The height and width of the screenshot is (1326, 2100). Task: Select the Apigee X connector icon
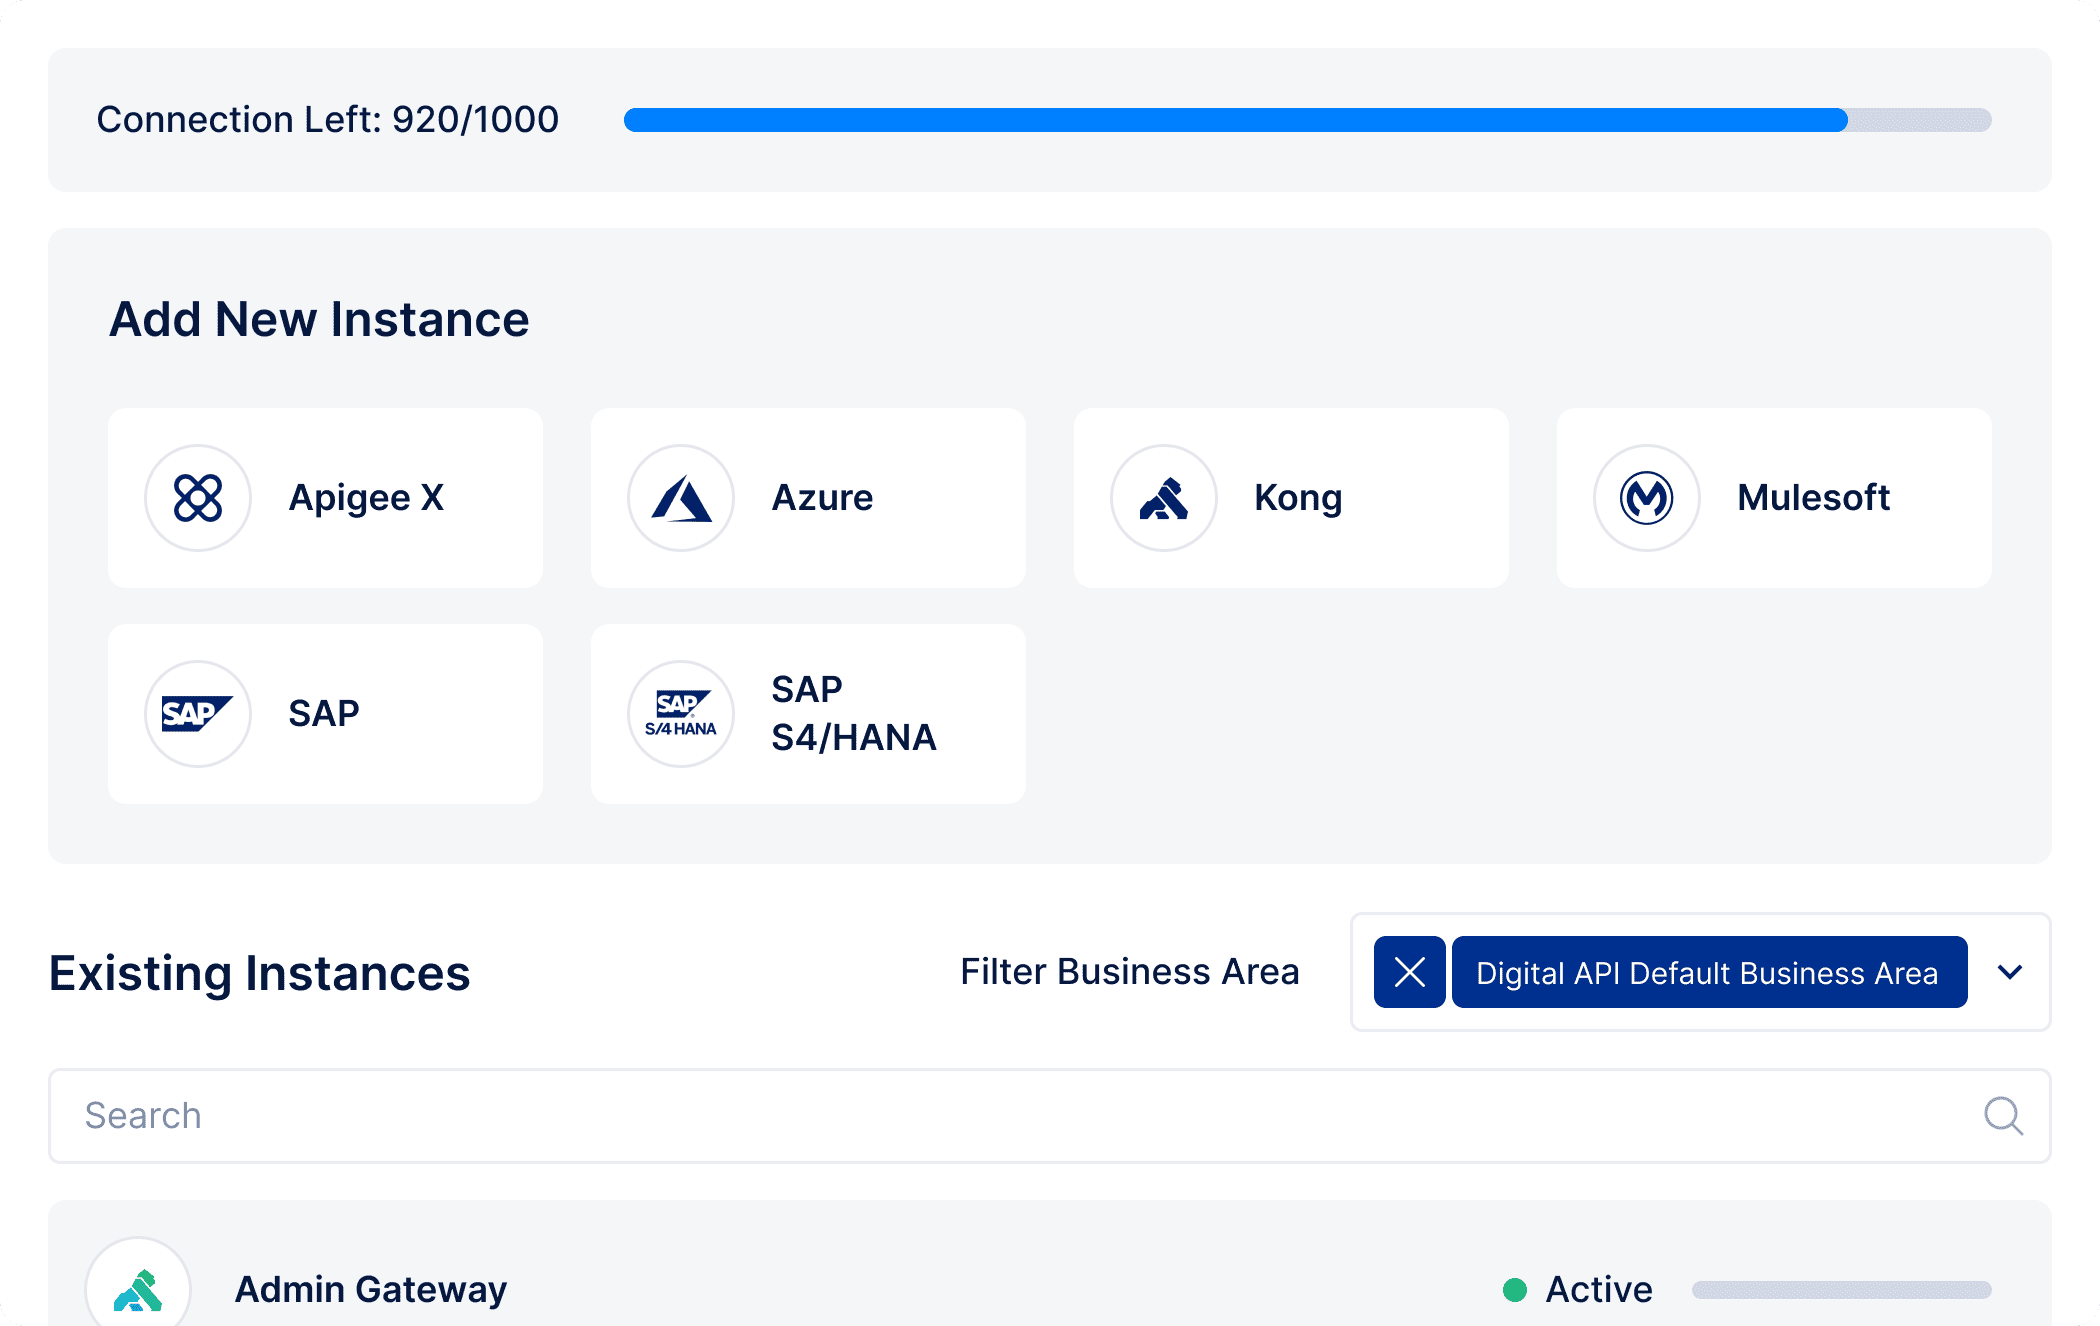198,497
